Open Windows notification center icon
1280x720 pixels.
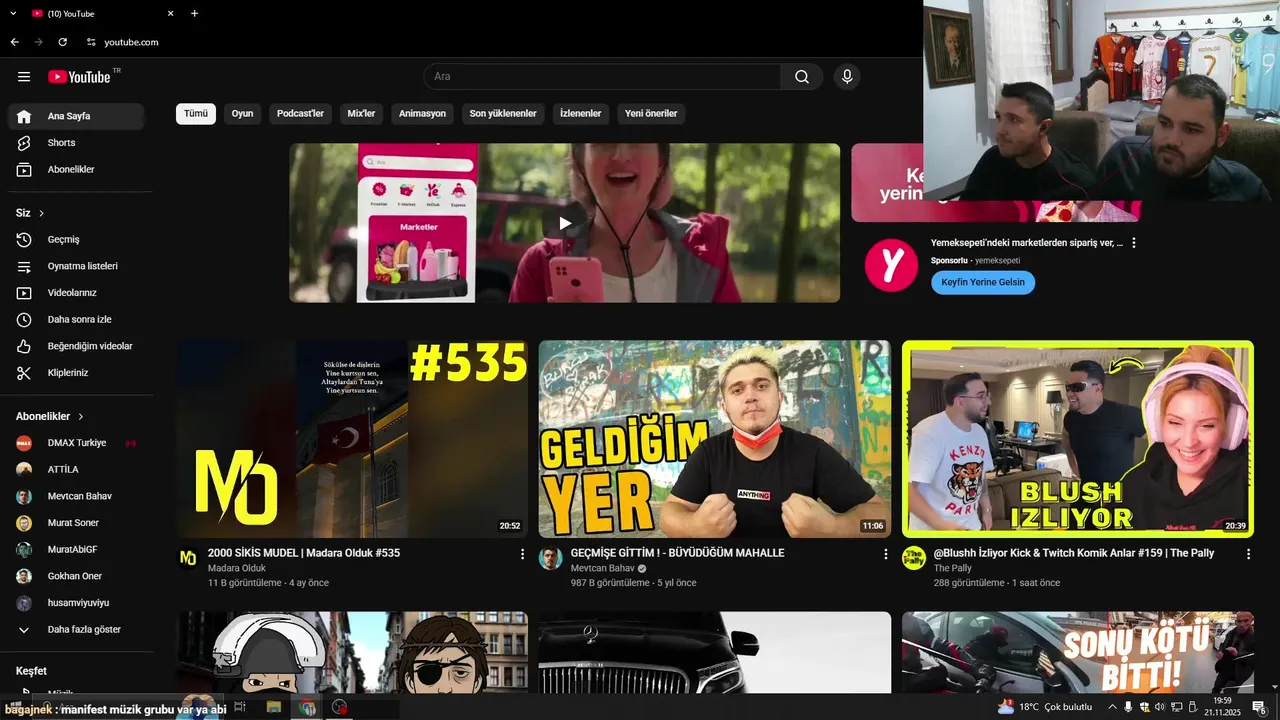1259,707
